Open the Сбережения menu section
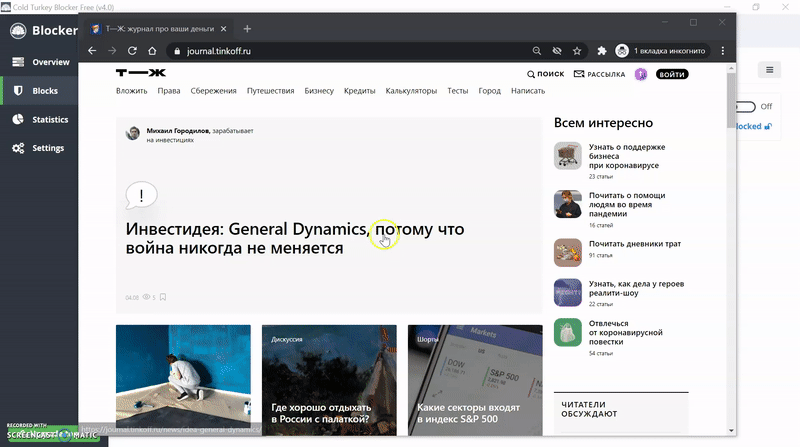 tap(213, 91)
